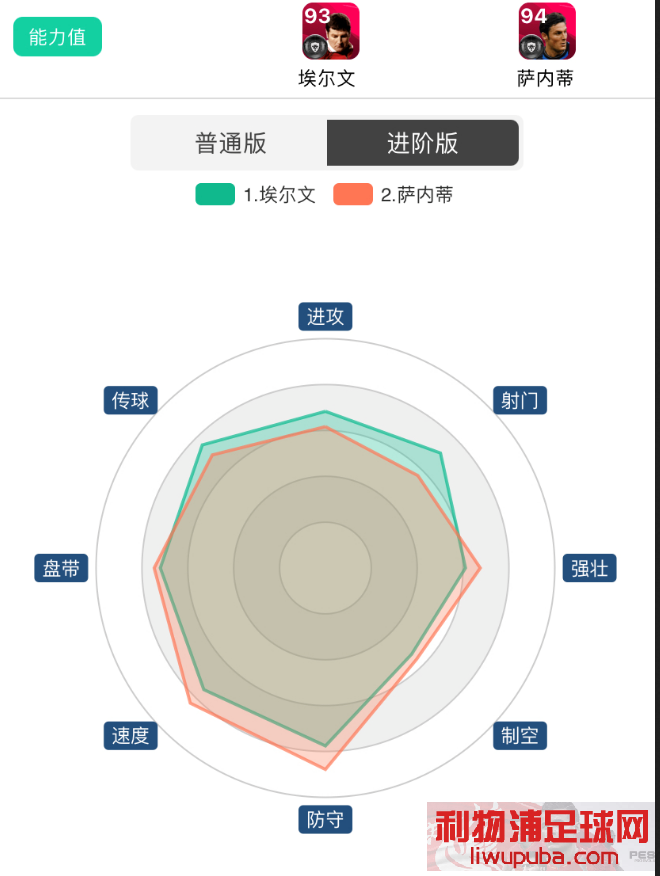Click the 萨内蒂 name under the portrait
This screenshot has width=660, height=876.
545,78
